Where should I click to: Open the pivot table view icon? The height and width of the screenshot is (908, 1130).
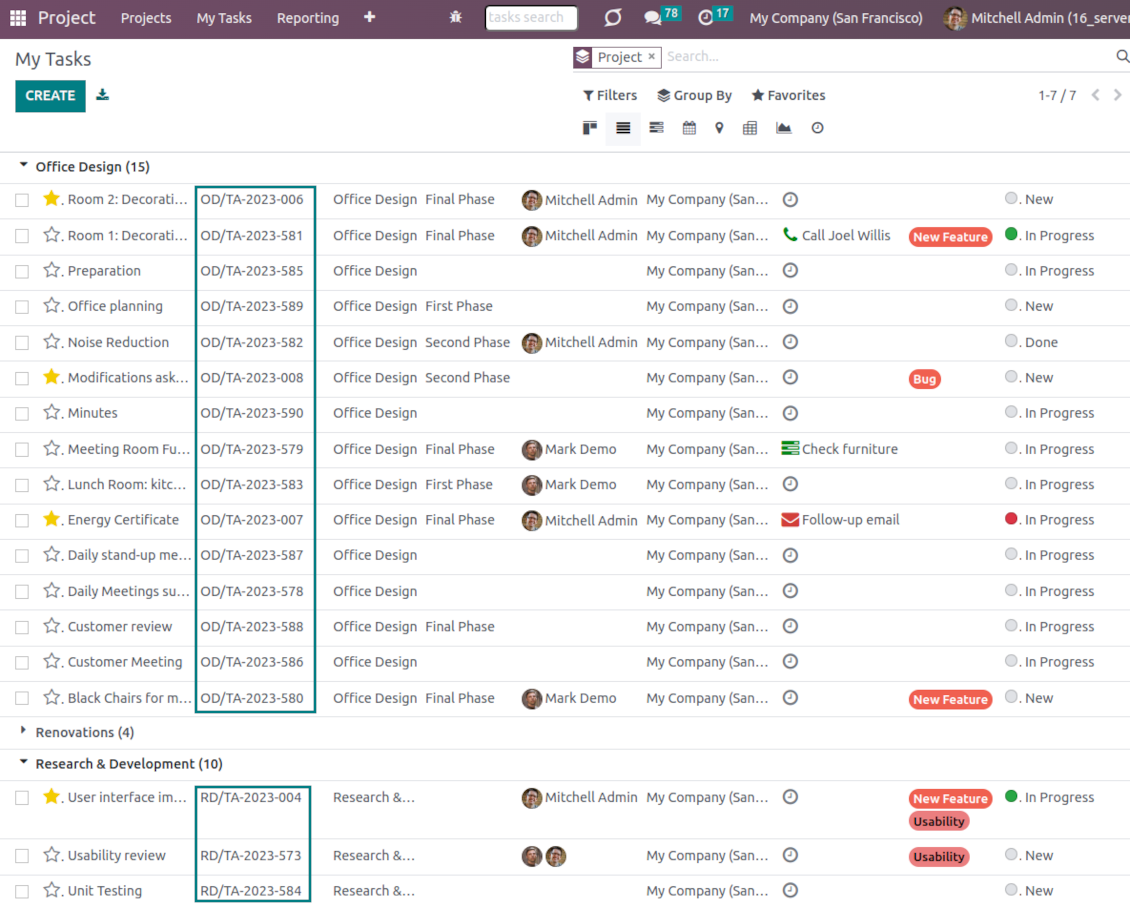coord(750,128)
